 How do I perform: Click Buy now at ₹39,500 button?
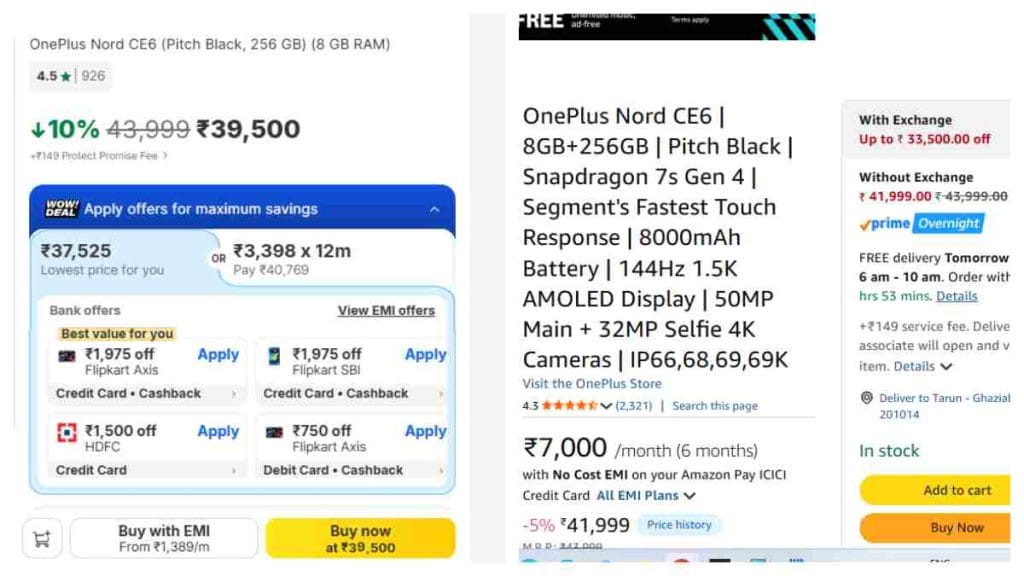click(x=360, y=539)
